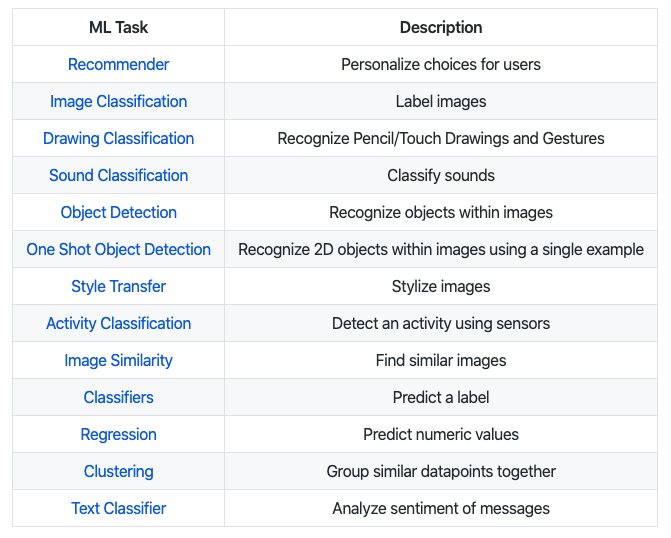The image size is (671, 538).
Task: Click the 'Recognize Pencil/Touch Drawings and Gestures' text
Action: [x=441, y=139]
